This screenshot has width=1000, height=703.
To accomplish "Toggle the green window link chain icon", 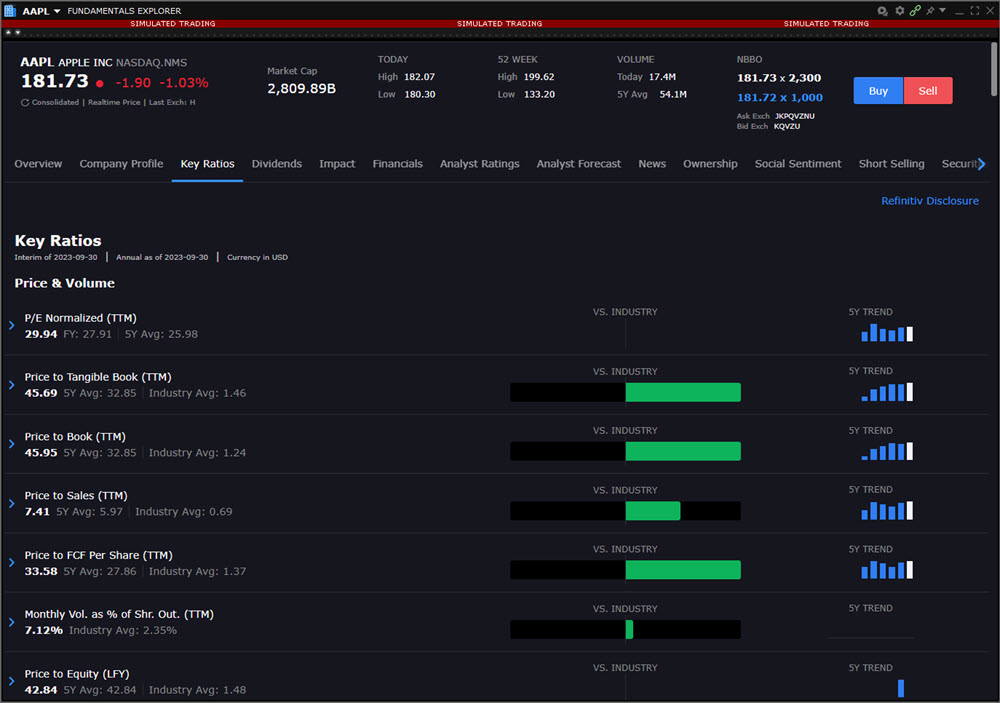I will (x=915, y=11).
